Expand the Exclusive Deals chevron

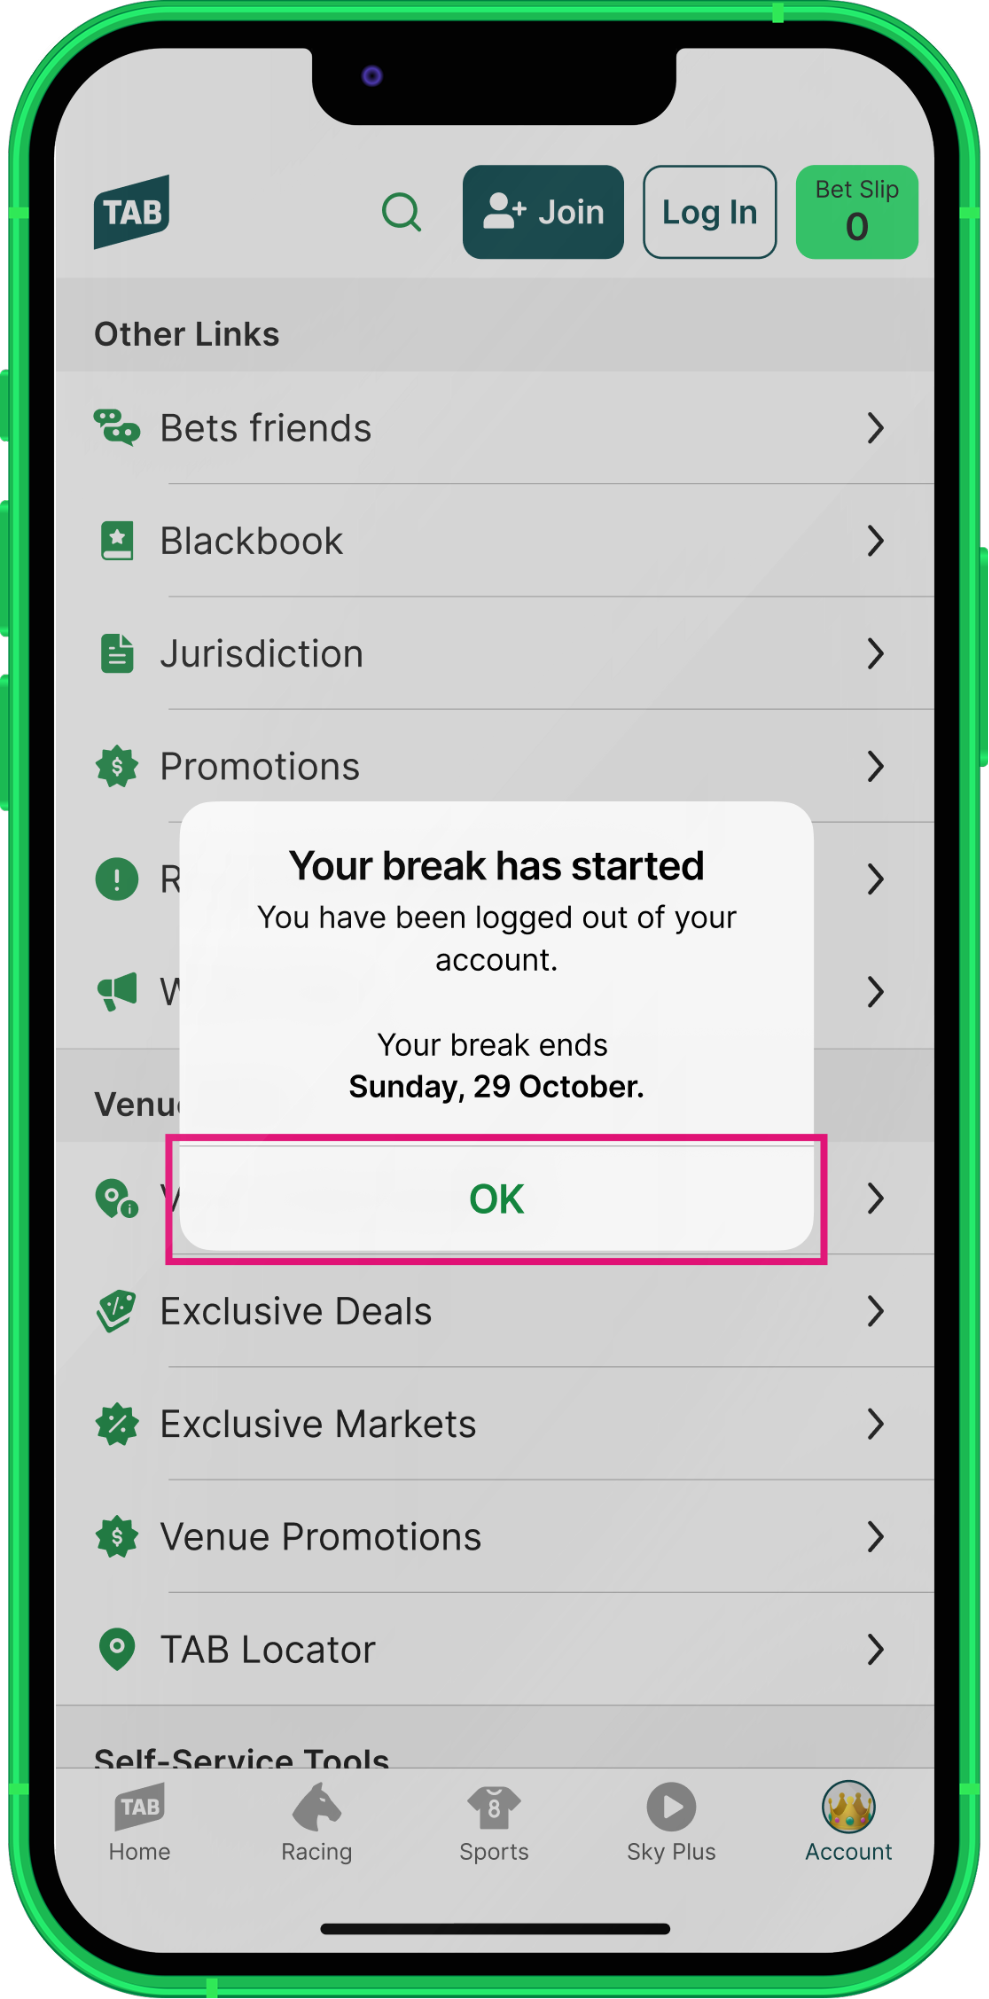876,1311
